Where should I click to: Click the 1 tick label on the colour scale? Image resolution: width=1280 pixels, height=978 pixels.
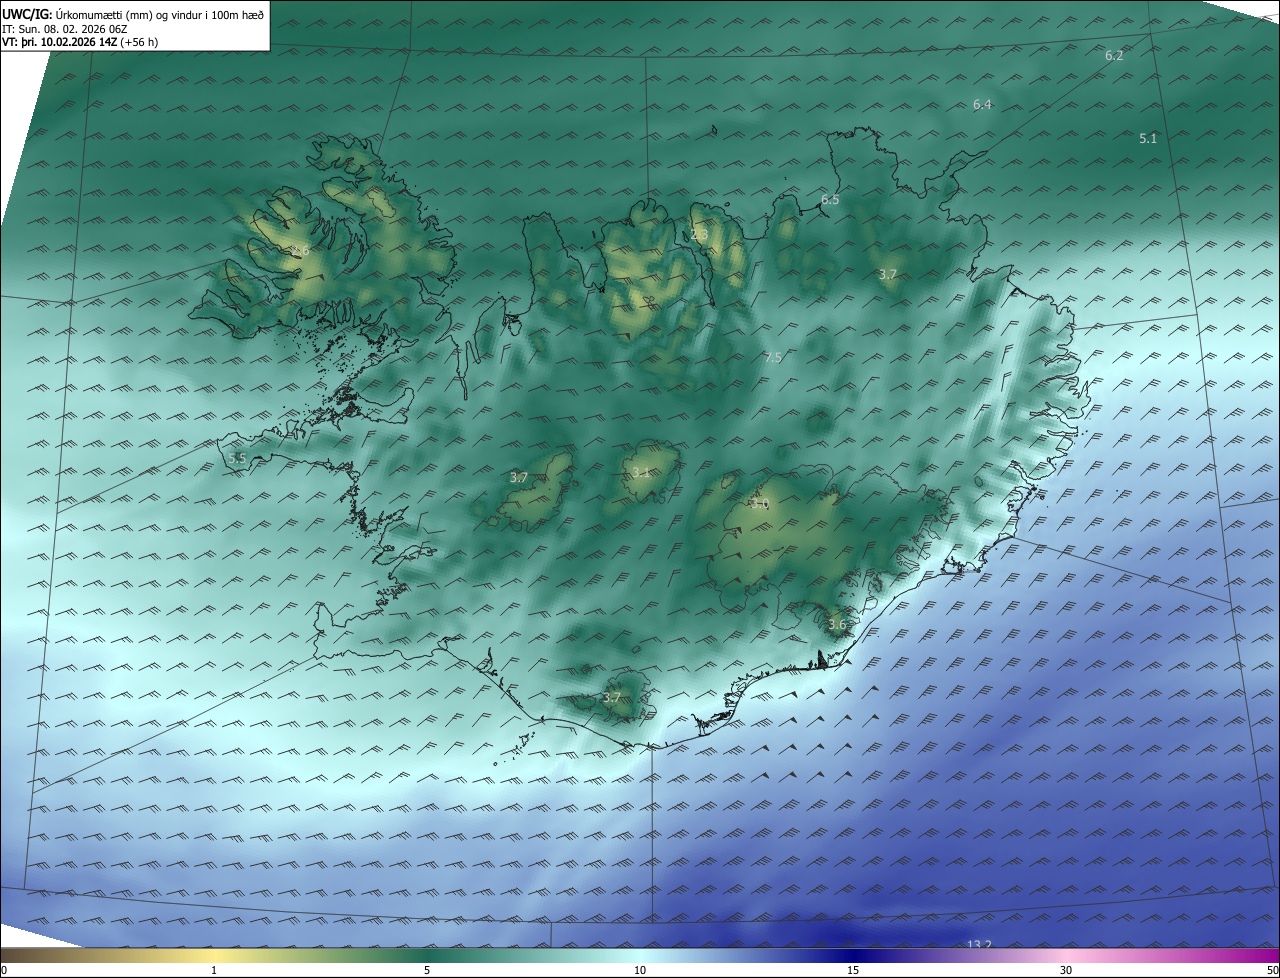[214, 970]
